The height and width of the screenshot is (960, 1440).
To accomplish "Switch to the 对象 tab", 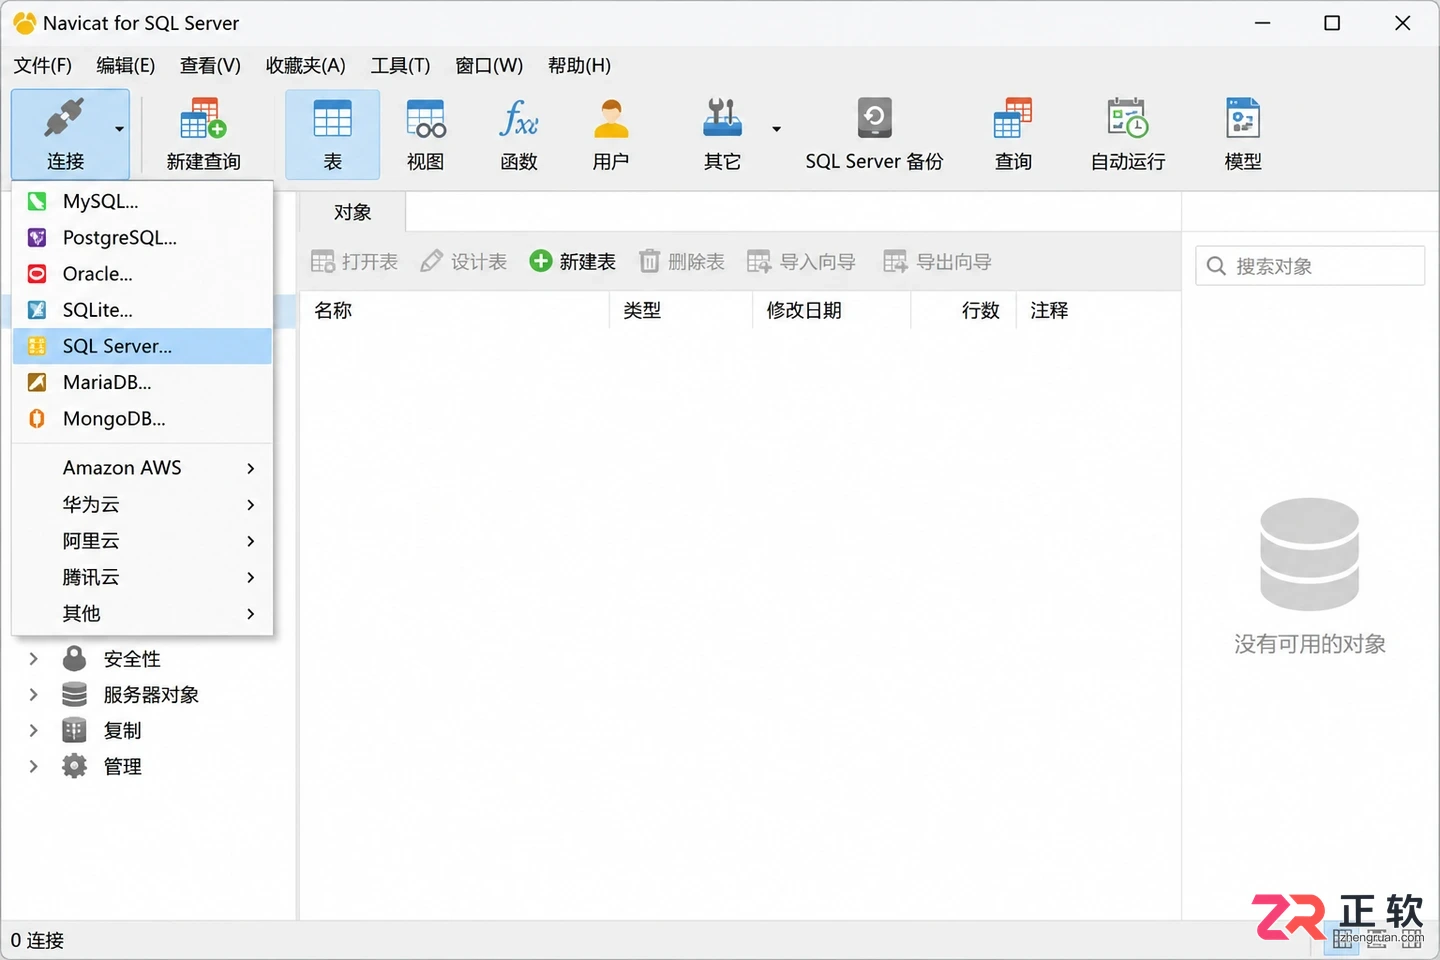I will pyautogui.click(x=353, y=212).
